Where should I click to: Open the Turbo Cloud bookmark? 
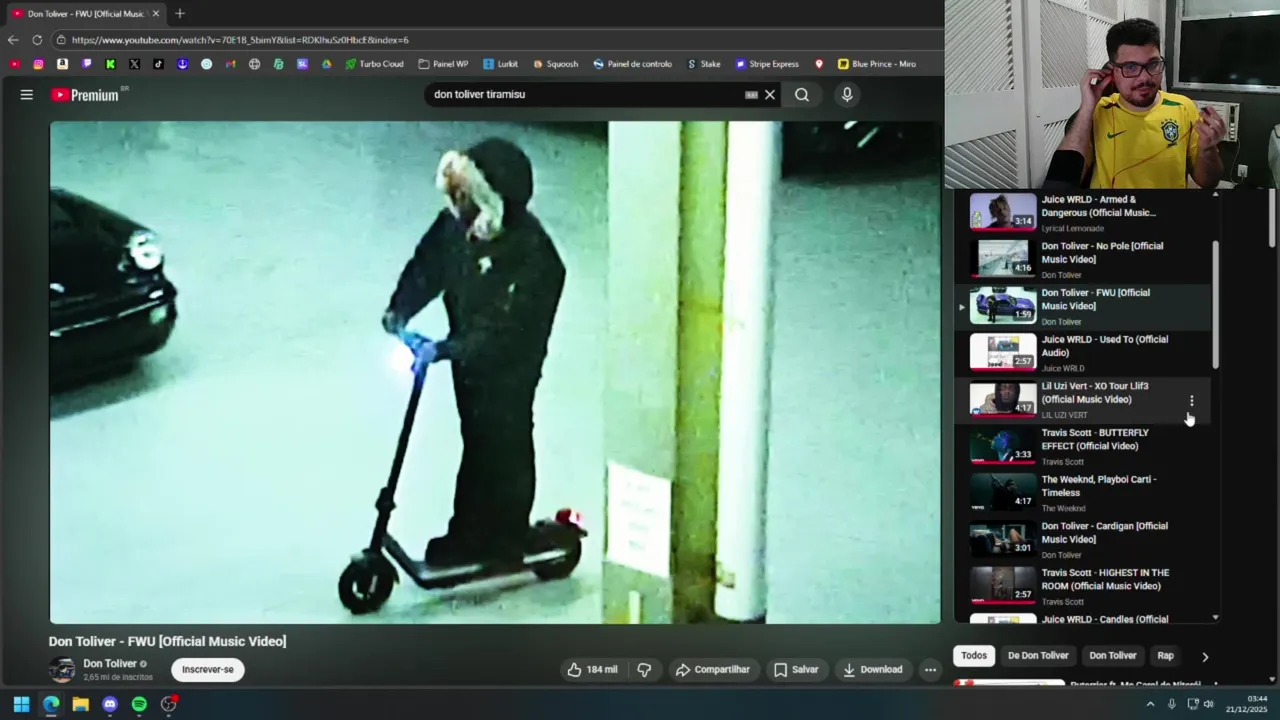(375, 64)
